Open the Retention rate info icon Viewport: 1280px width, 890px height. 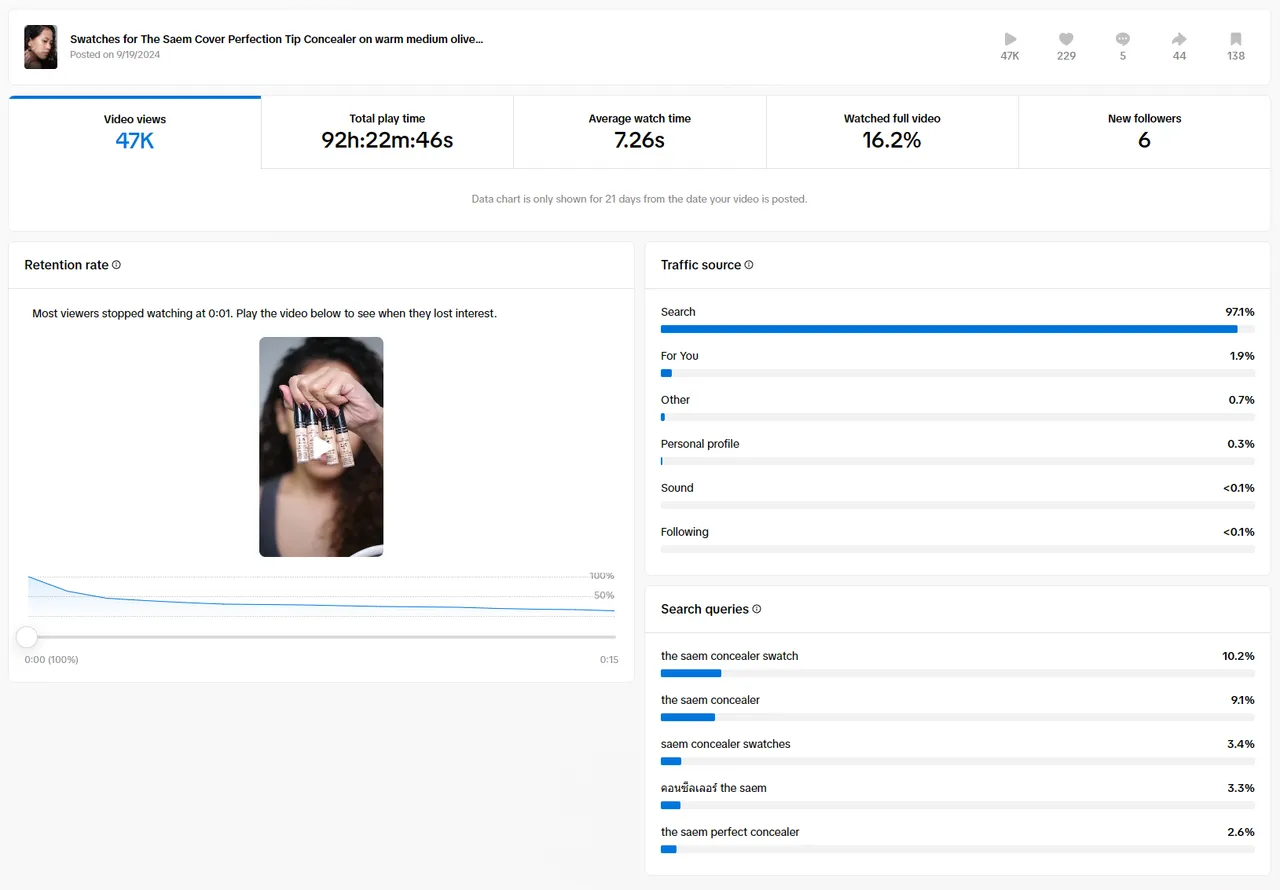click(116, 265)
